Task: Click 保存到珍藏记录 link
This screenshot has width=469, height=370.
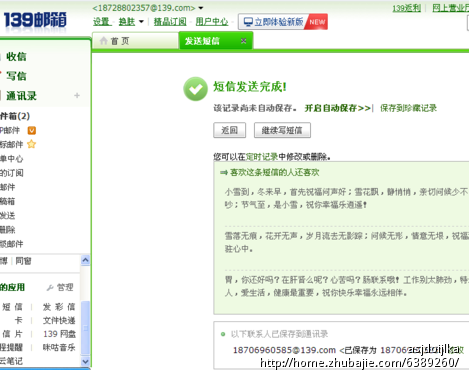Action: [408, 108]
